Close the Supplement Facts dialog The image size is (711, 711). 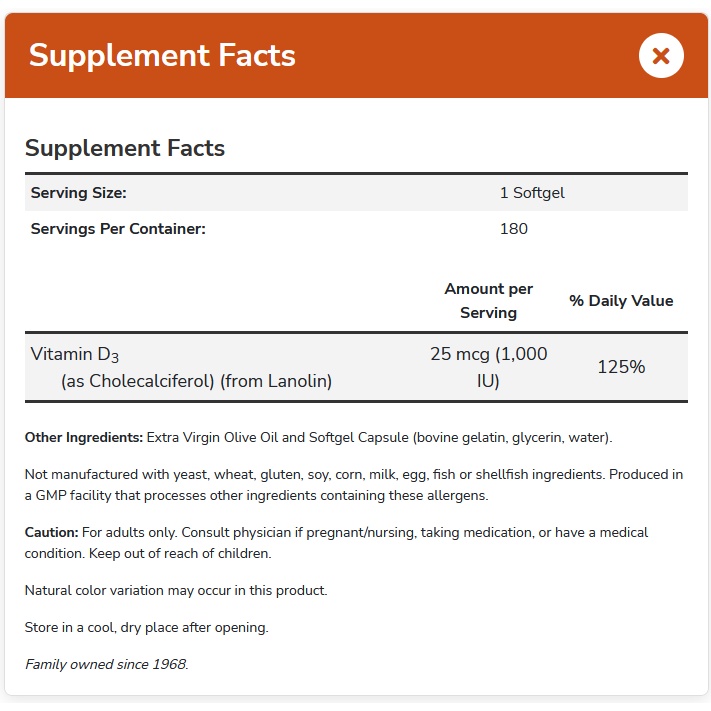click(x=661, y=56)
